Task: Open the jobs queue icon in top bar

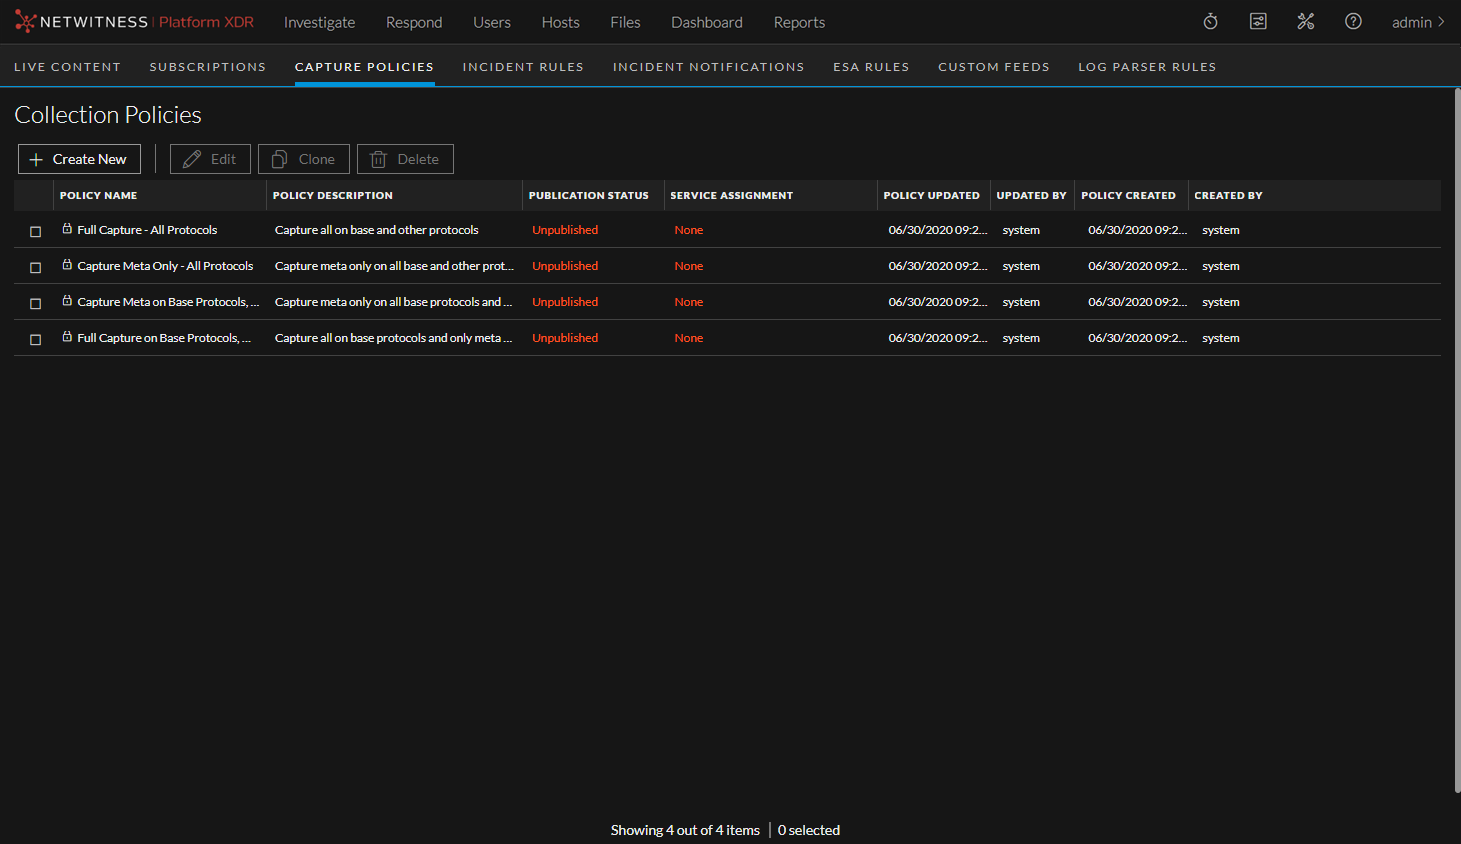Action: (x=1258, y=20)
